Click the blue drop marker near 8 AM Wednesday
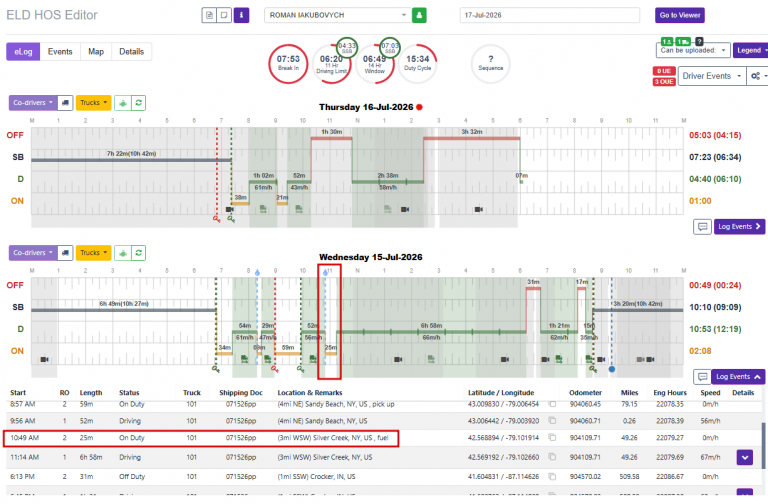Image resolution: width=768 pixels, height=504 pixels. 257,272
